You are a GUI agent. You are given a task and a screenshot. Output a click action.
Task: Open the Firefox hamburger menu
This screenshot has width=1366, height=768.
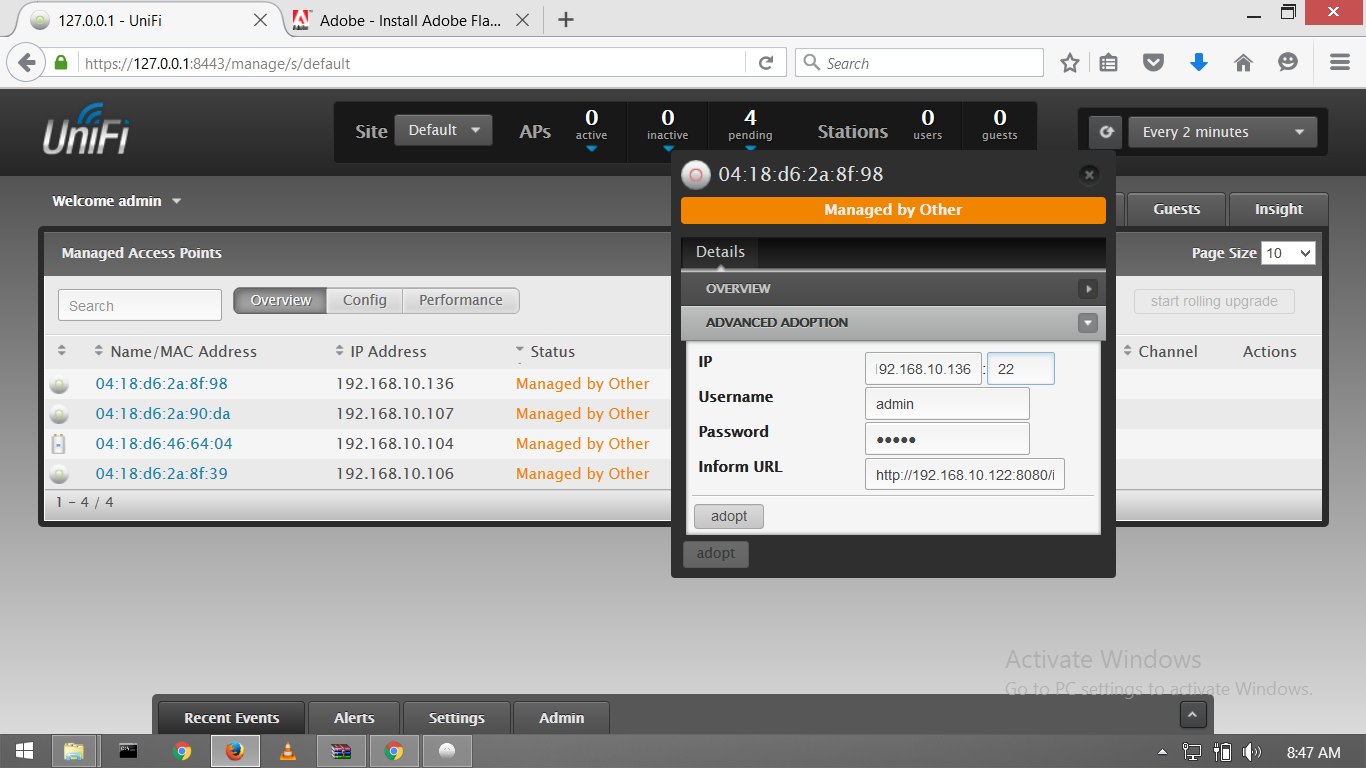(x=1340, y=63)
